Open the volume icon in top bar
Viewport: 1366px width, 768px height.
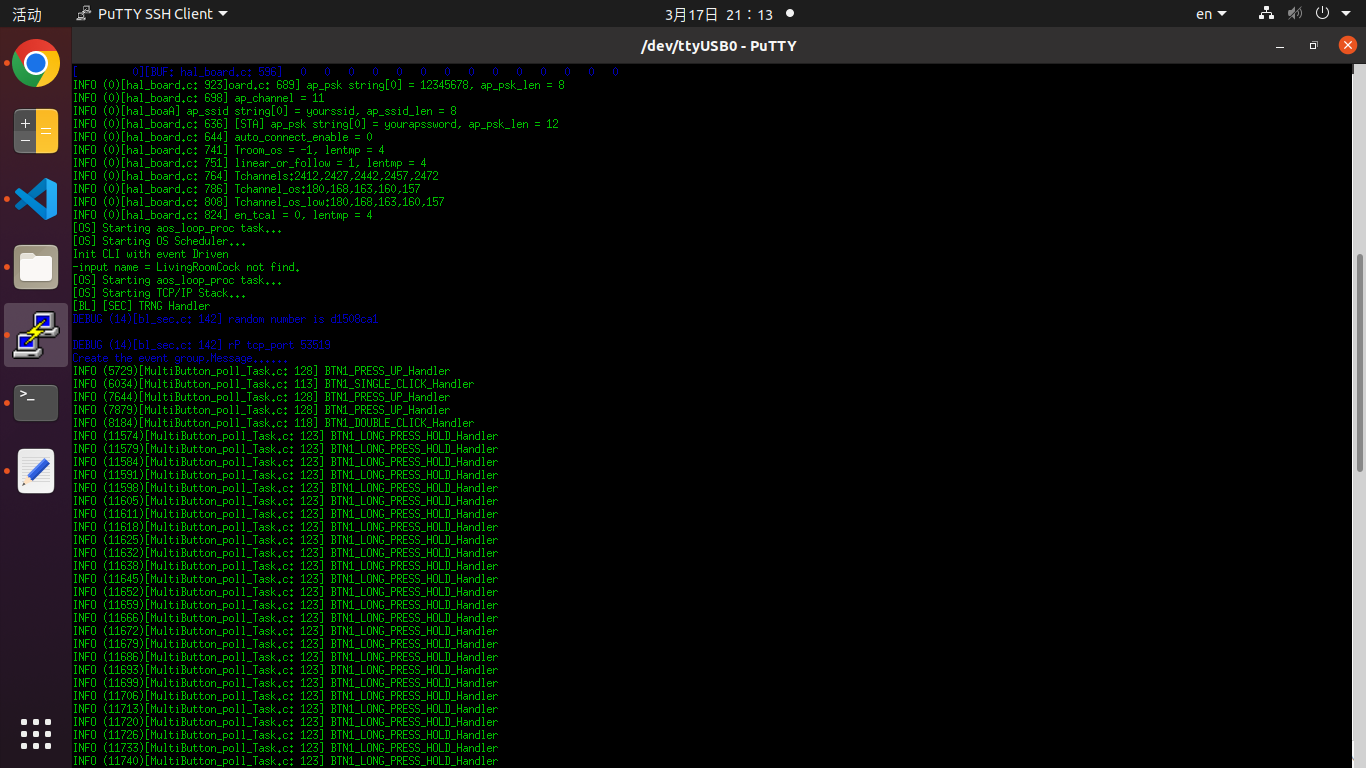pyautogui.click(x=1294, y=14)
